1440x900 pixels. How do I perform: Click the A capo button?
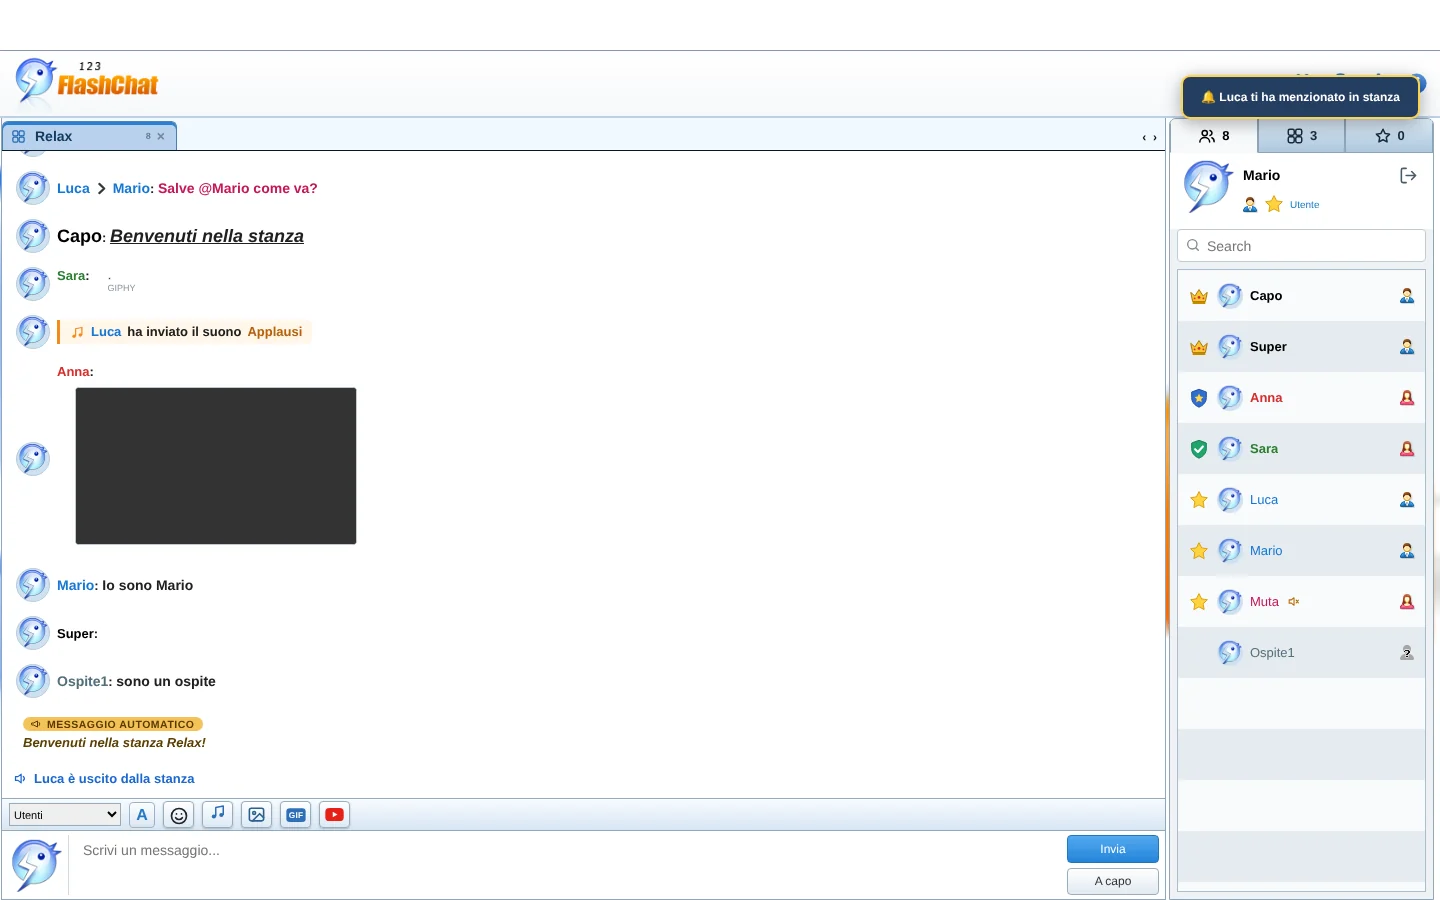click(x=1113, y=881)
